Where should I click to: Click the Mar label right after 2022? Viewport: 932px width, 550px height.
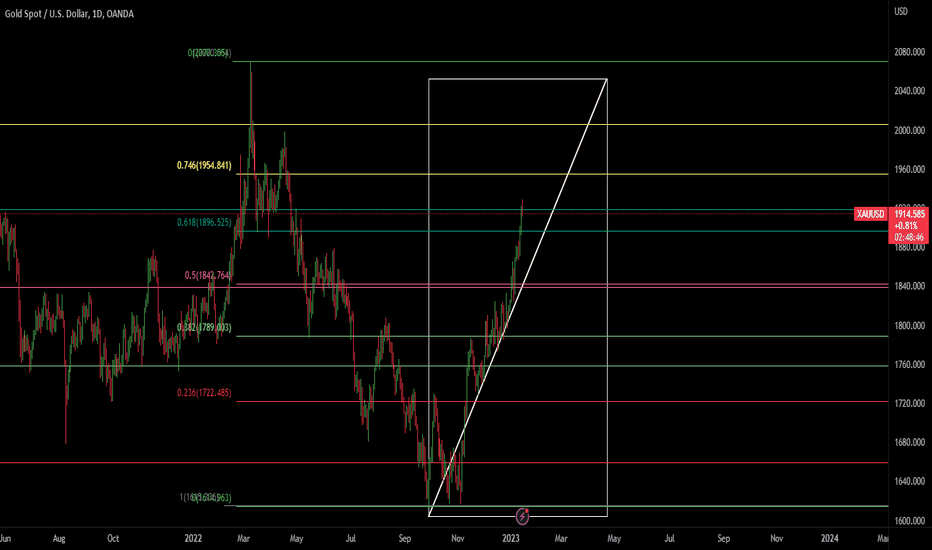click(243, 538)
